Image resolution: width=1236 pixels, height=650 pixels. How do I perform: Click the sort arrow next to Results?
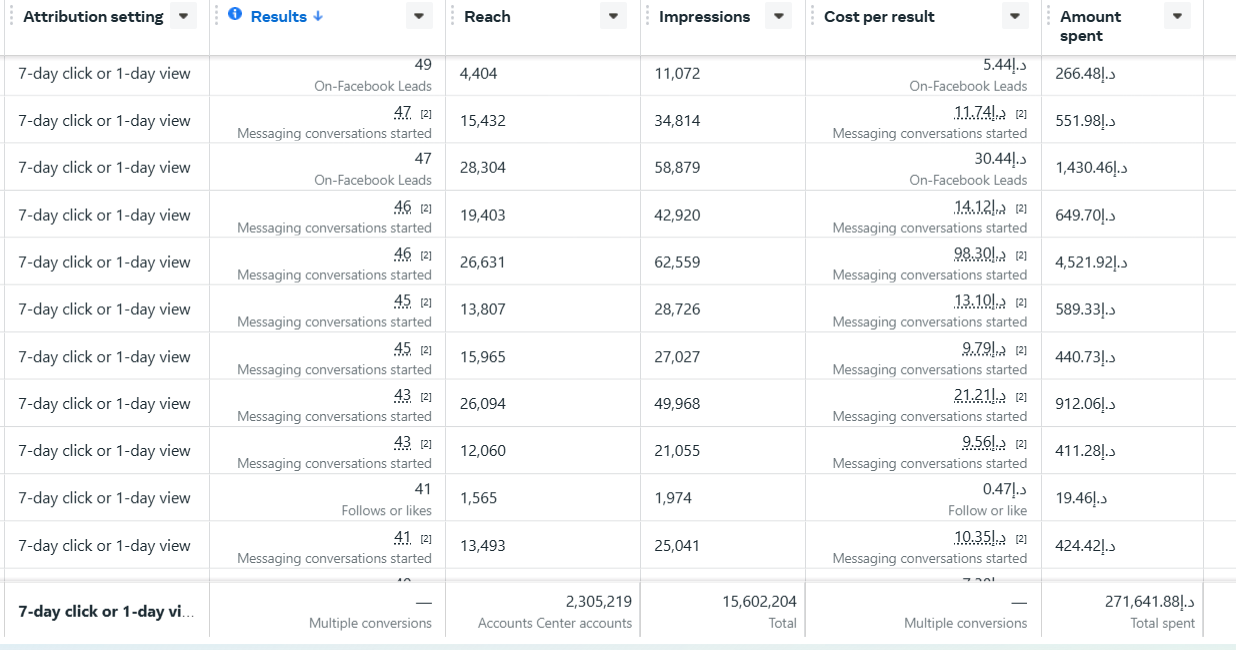click(318, 17)
